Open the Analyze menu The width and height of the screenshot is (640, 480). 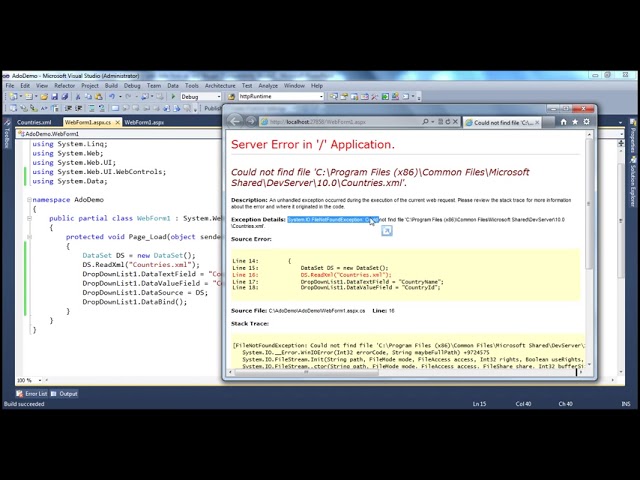click(x=268, y=86)
